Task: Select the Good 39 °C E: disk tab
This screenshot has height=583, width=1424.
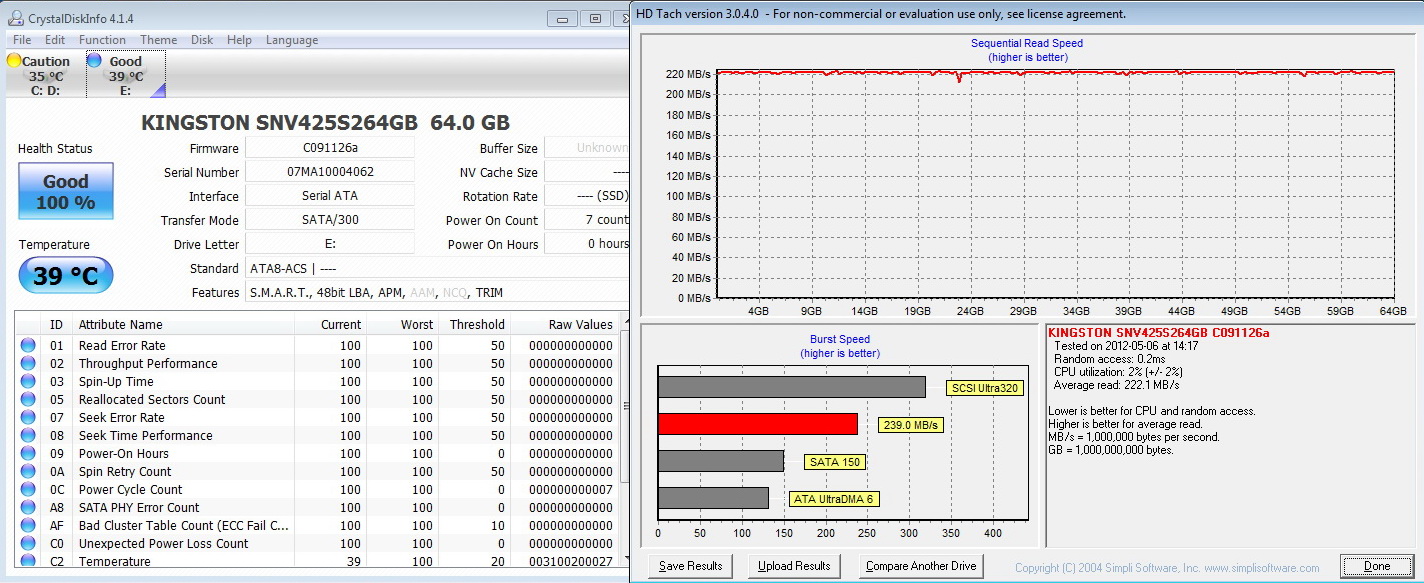Action: click(125, 75)
